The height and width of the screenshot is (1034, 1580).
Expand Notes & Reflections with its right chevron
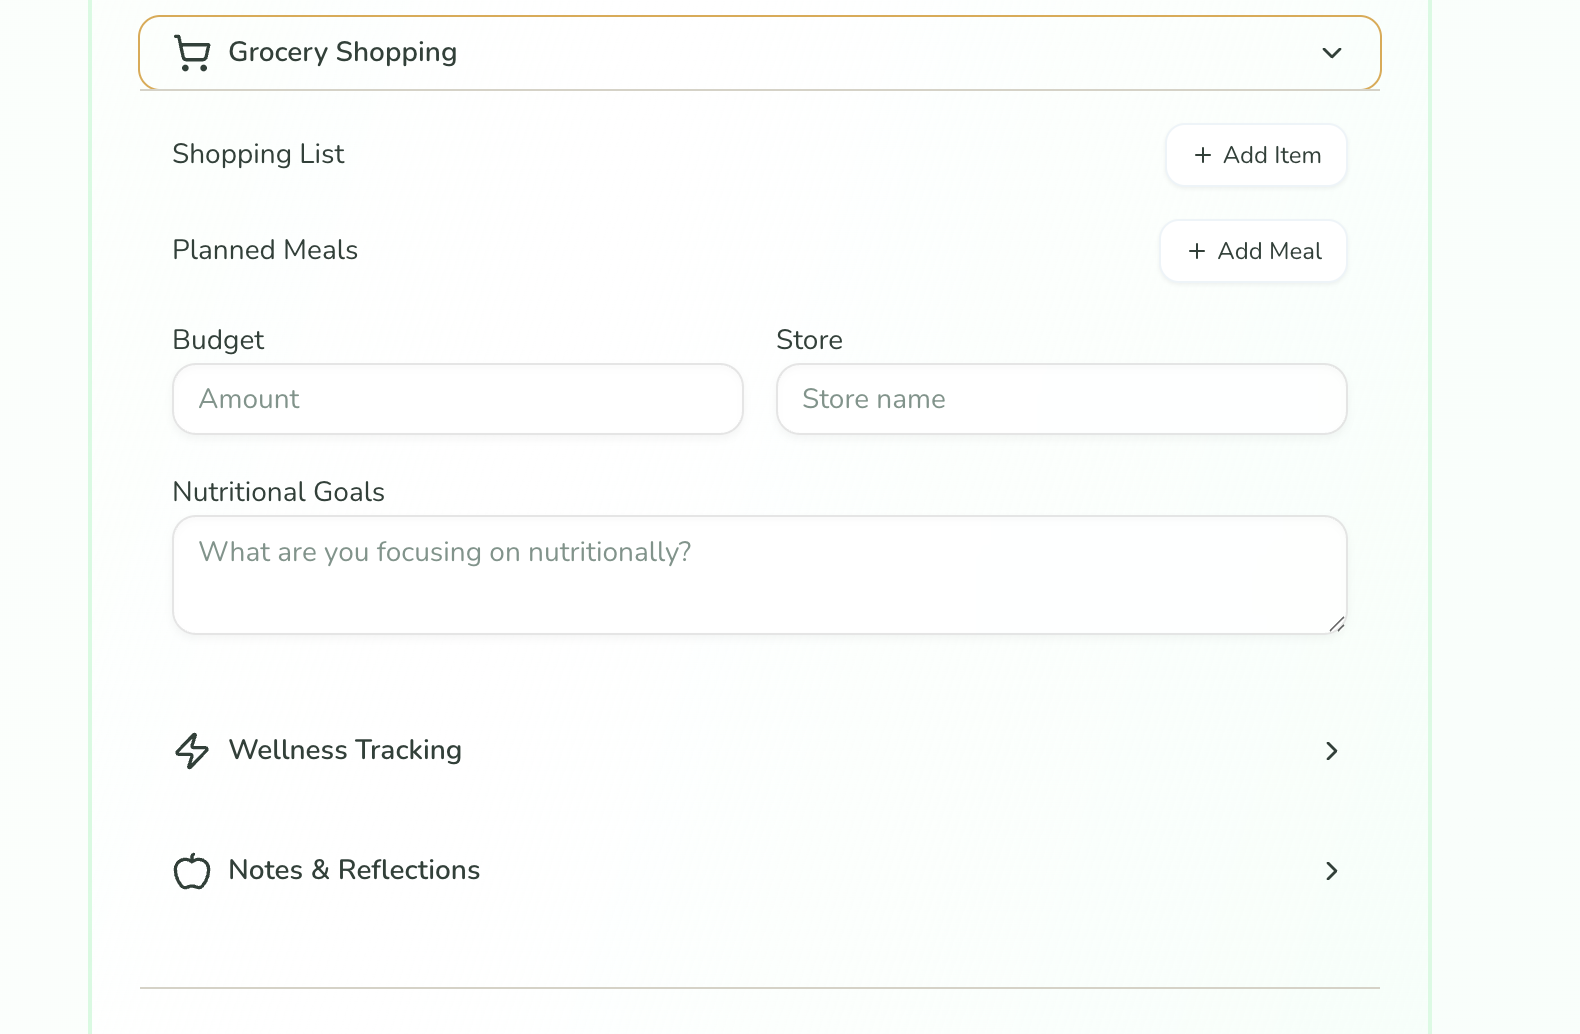[1331, 871]
